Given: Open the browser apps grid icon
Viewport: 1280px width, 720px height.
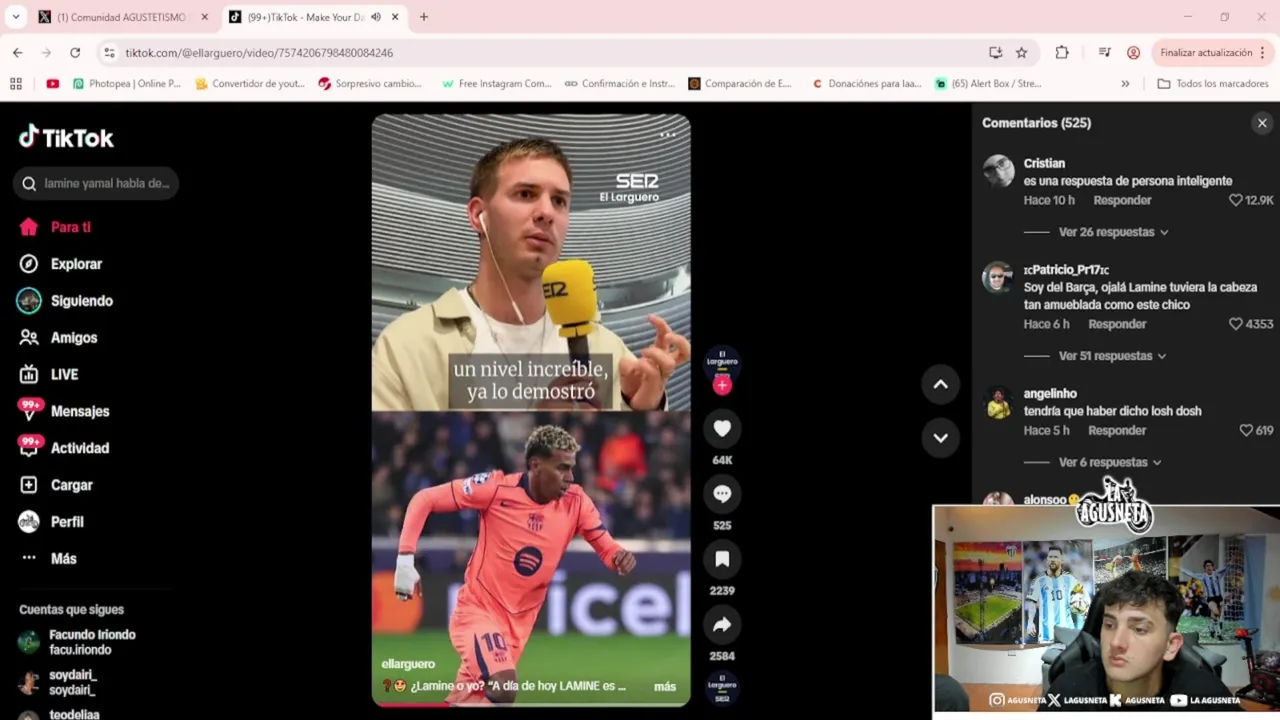Looking at the screenshot, I should [16, 84].
